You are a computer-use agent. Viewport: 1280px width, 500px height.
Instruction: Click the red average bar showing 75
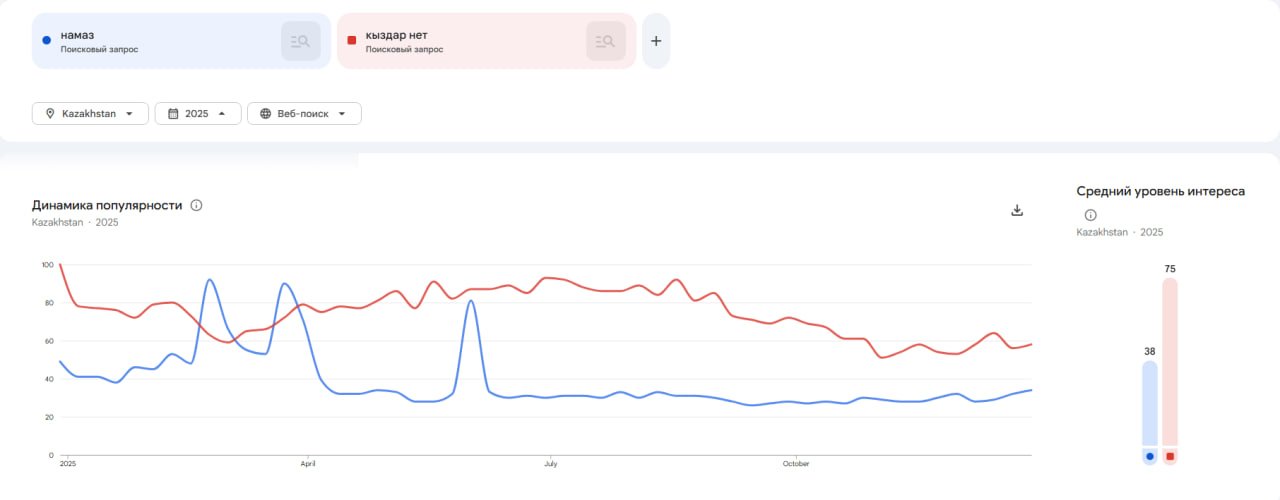(x=1170, y=360)
